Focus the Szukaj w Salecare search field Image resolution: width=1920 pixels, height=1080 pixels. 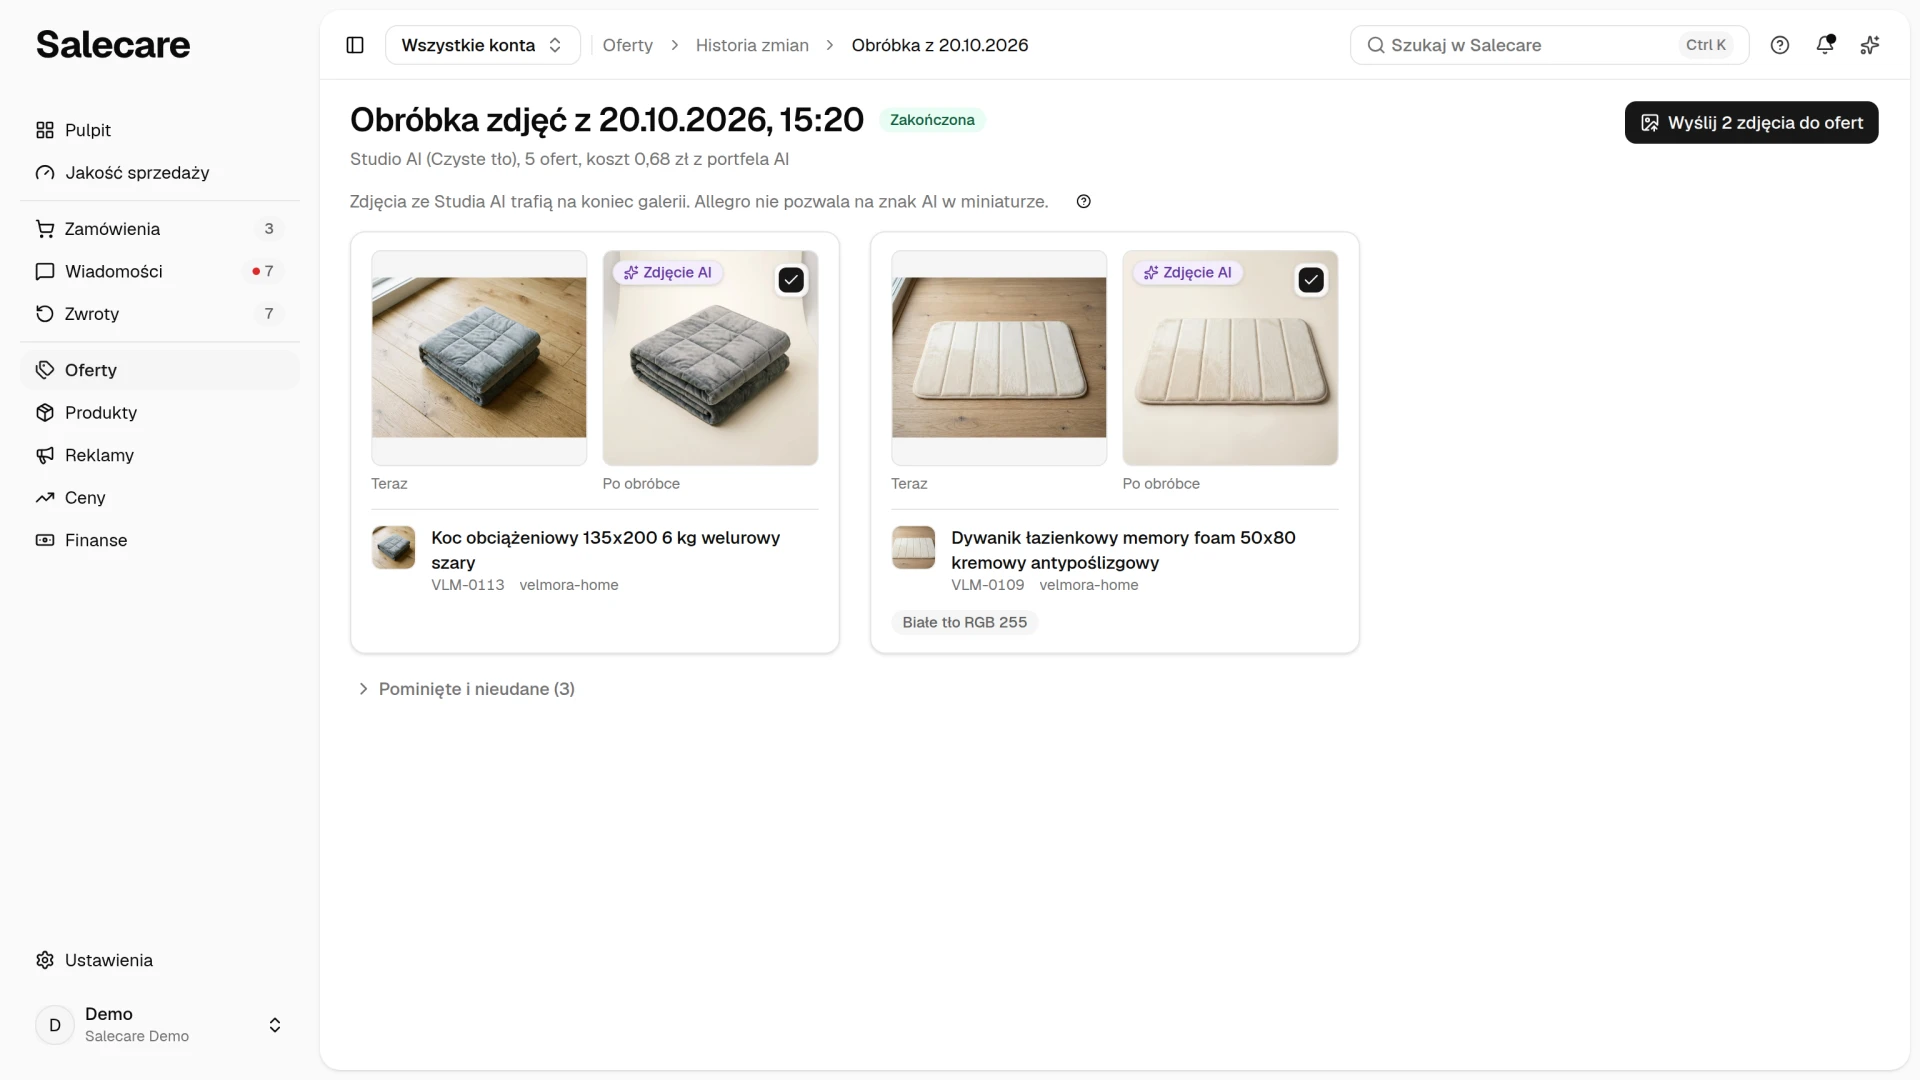pos(1549,45)
